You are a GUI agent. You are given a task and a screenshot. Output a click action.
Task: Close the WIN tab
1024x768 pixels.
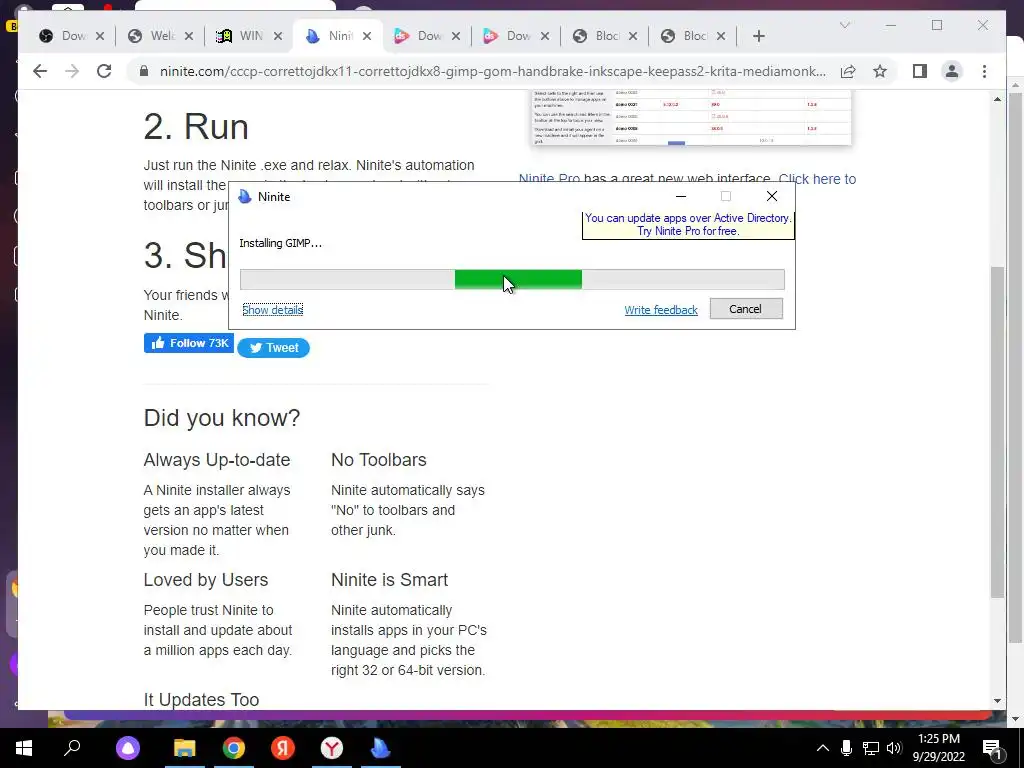tap(278, 36)
